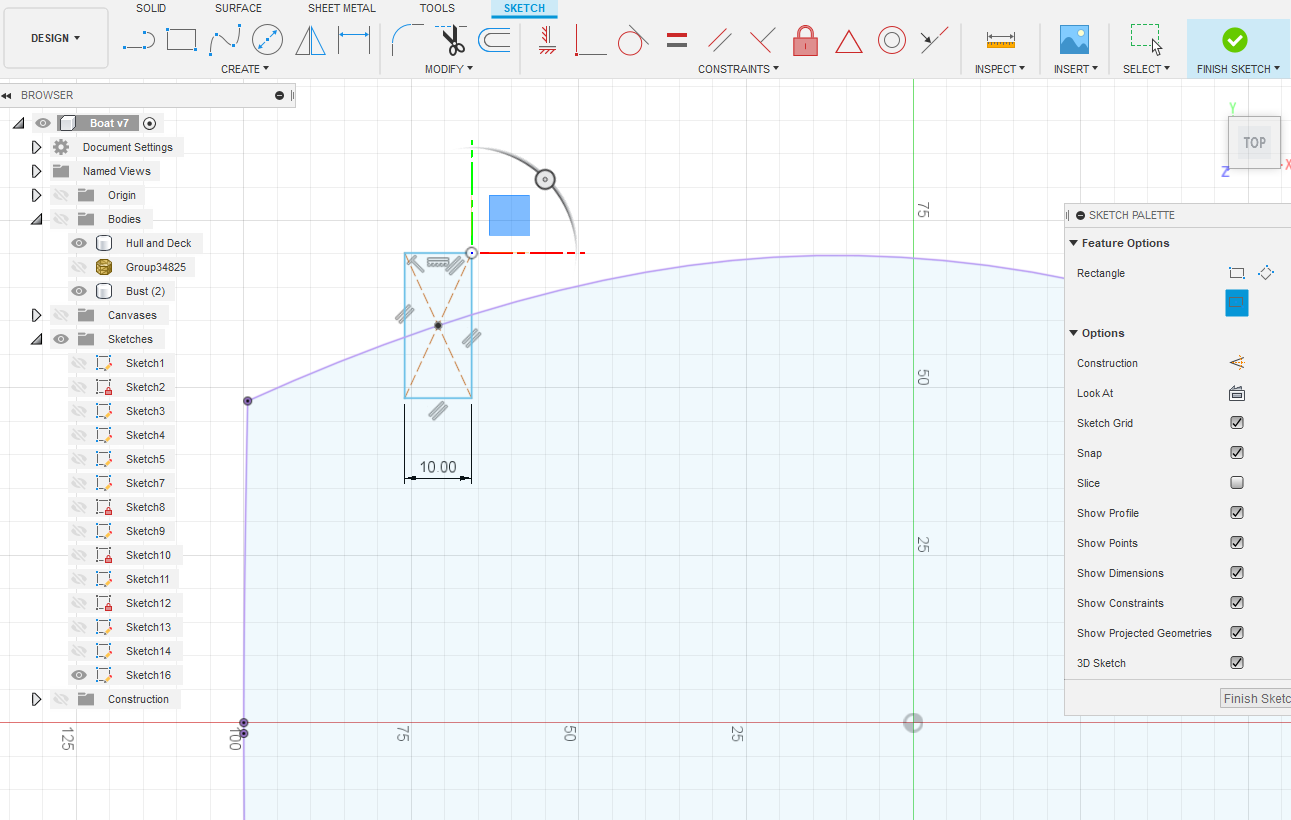
Task: Select the Mirror sketch tool
Action: coord(311,40)
